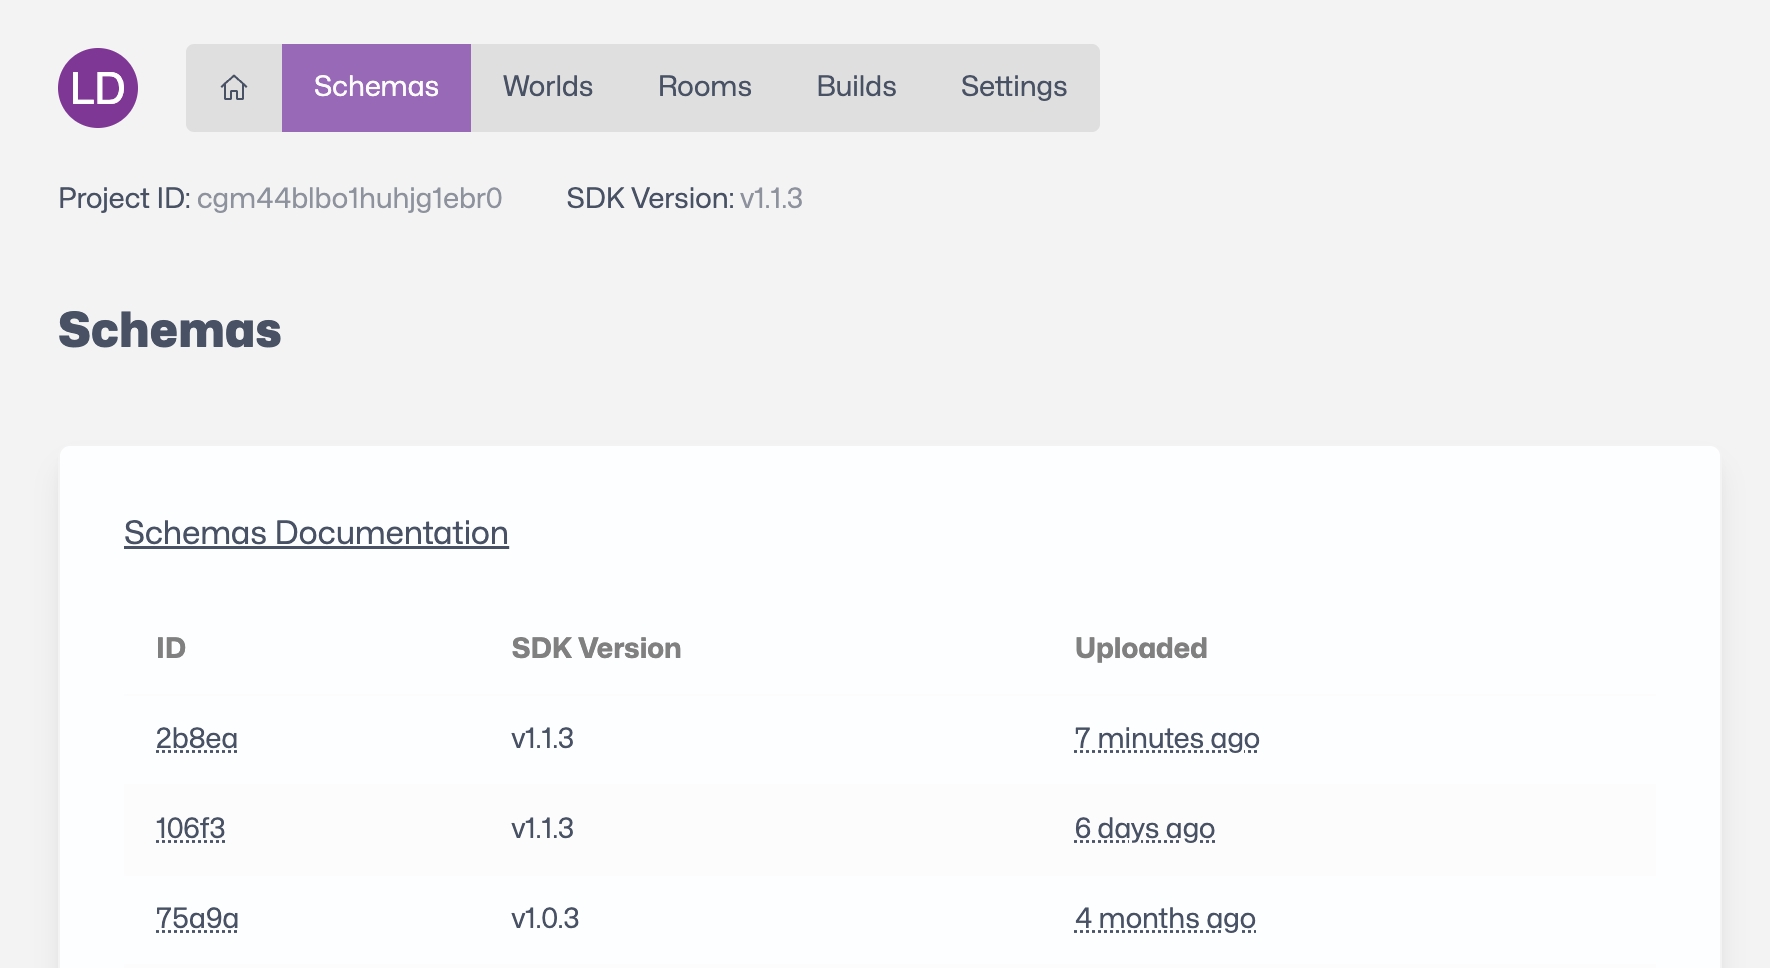Click the ID column header
The image size is (1770, 968).
(x=171, y=648)
